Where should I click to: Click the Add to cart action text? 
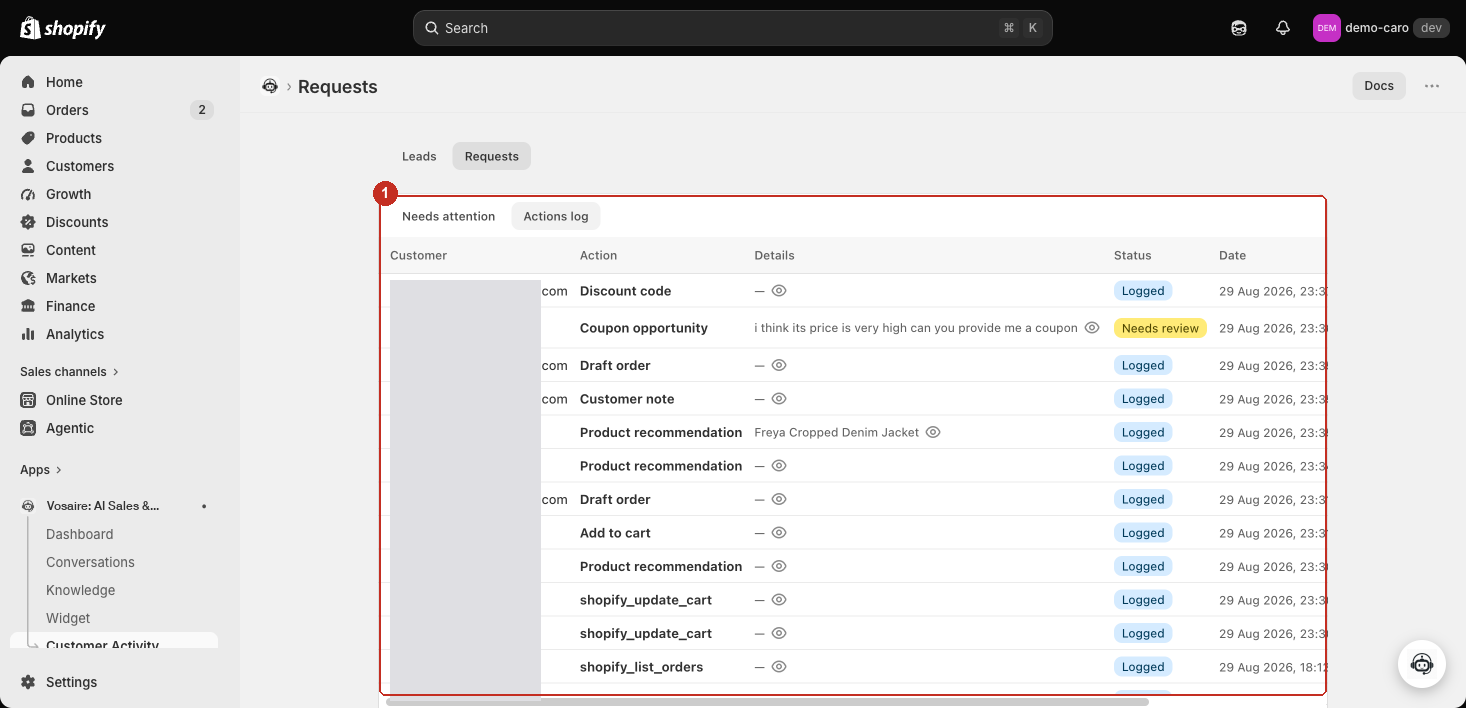point(615,533)
